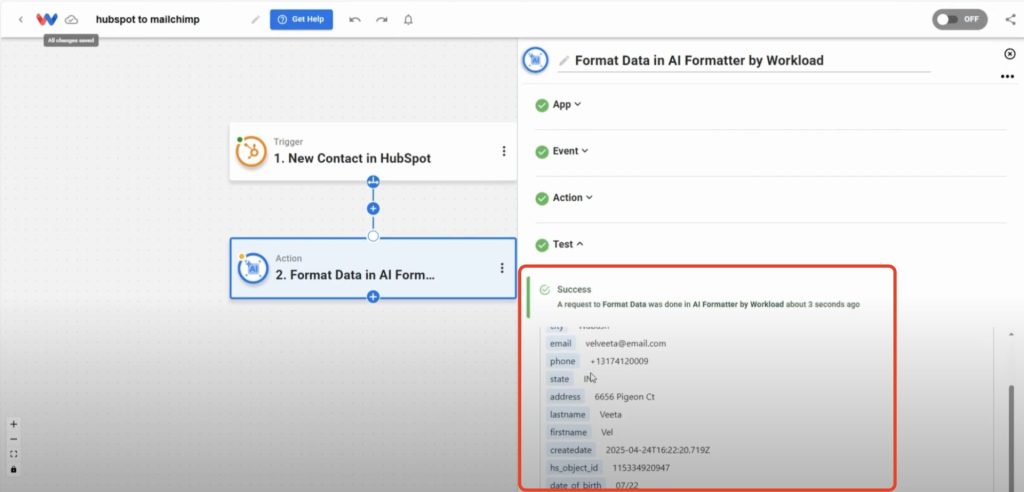The image size is (1024, 492).
Task: Click the phone field label
Action: [x=562, y=361]
